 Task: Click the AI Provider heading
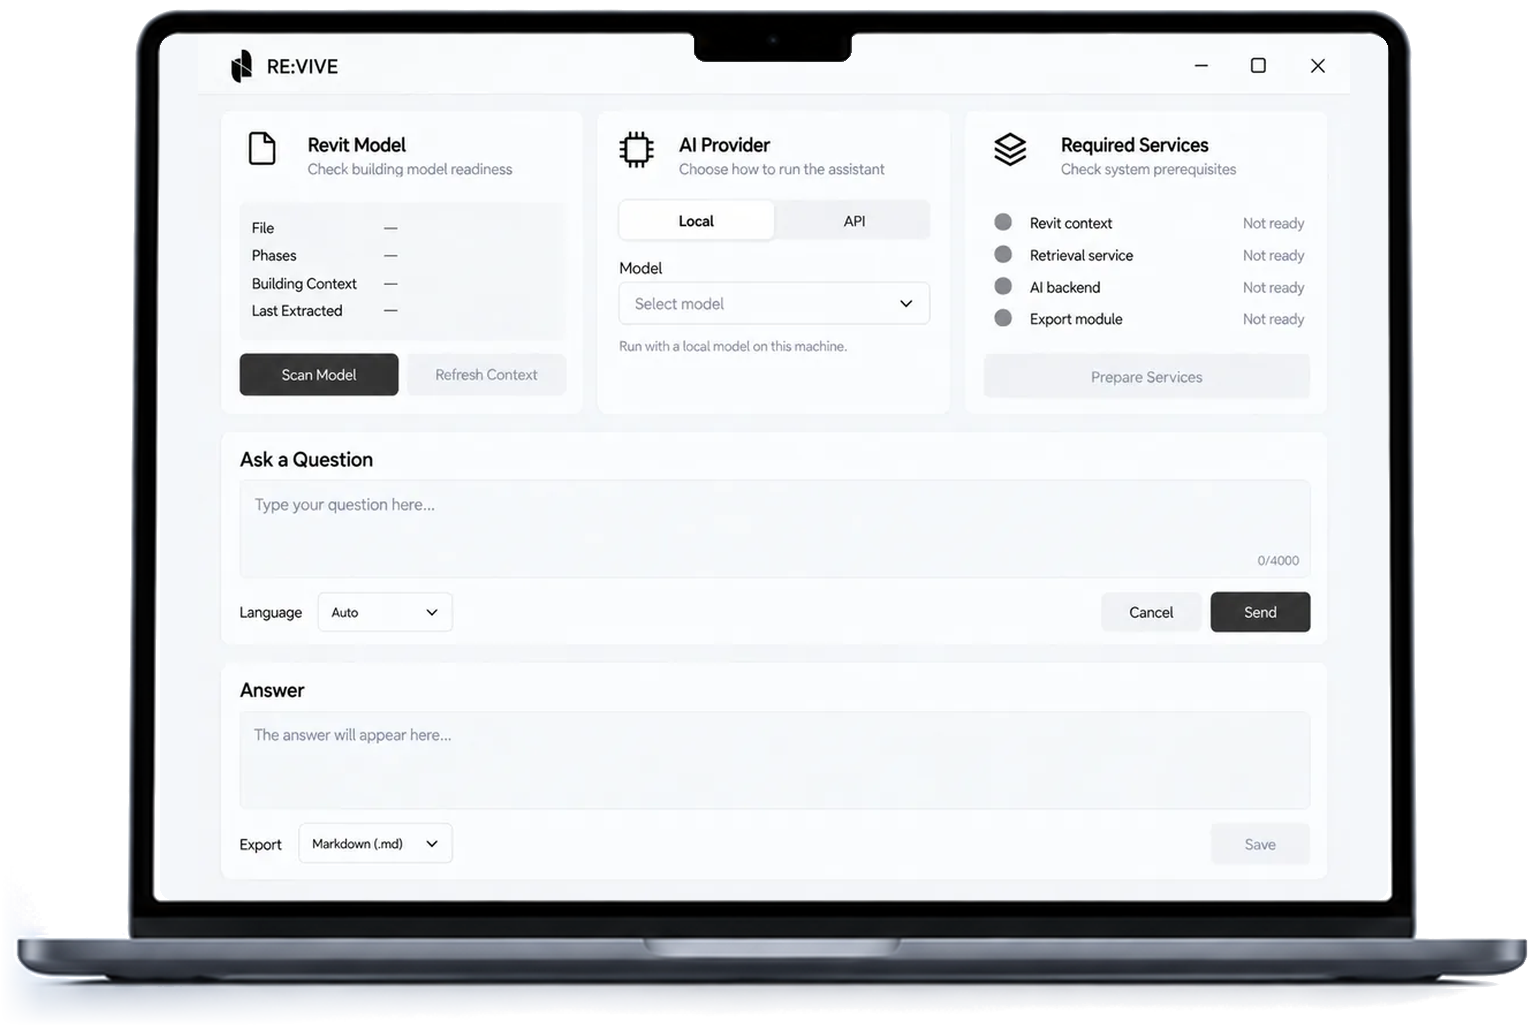(x=724, y=145)
